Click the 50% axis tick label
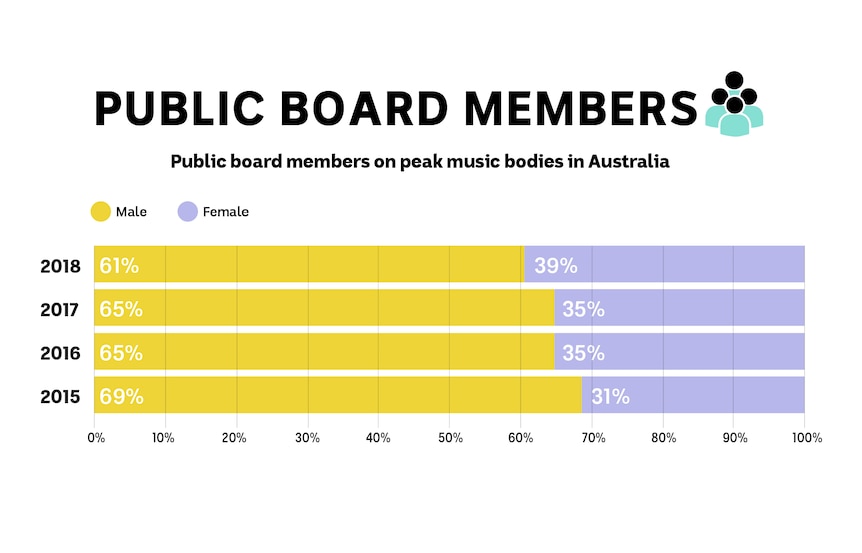 click(450, 438)
